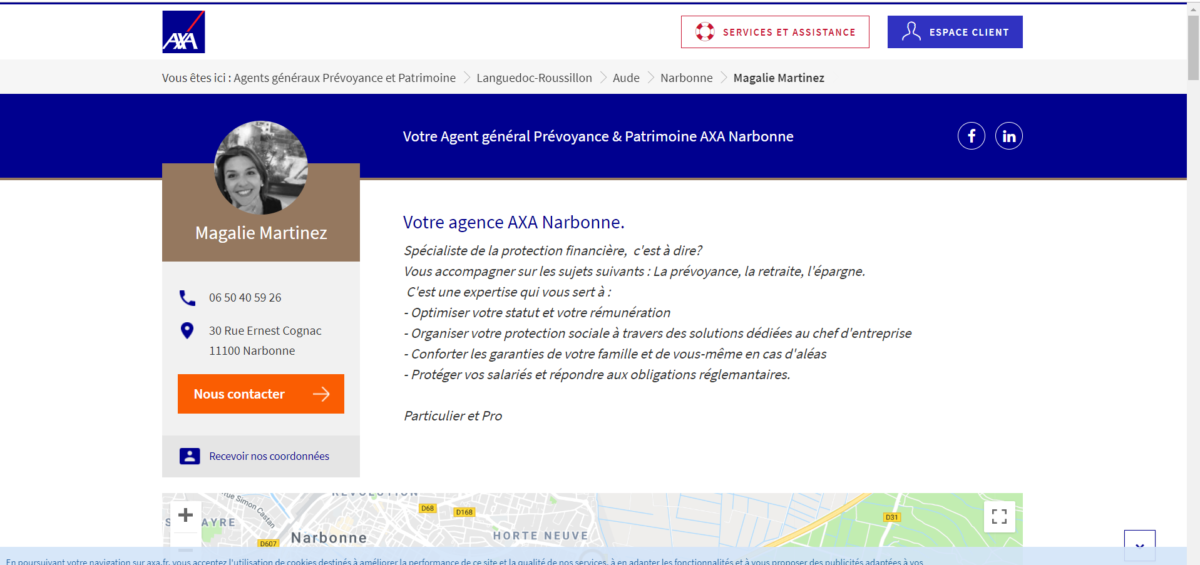
Task: Click phone number 06 50 40 59 26
Action: pos(245,298)
